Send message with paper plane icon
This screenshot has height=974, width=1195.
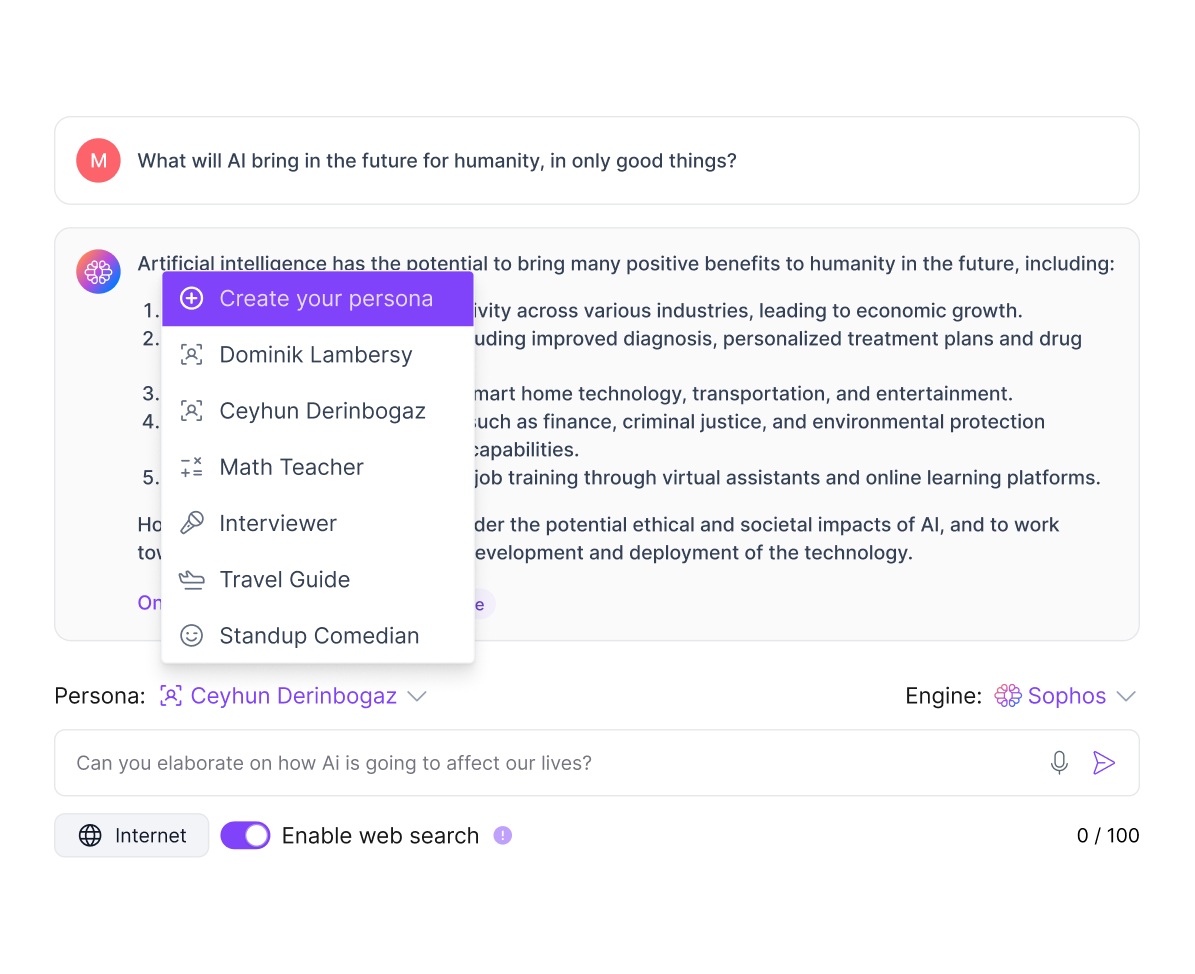[1104, 762]
